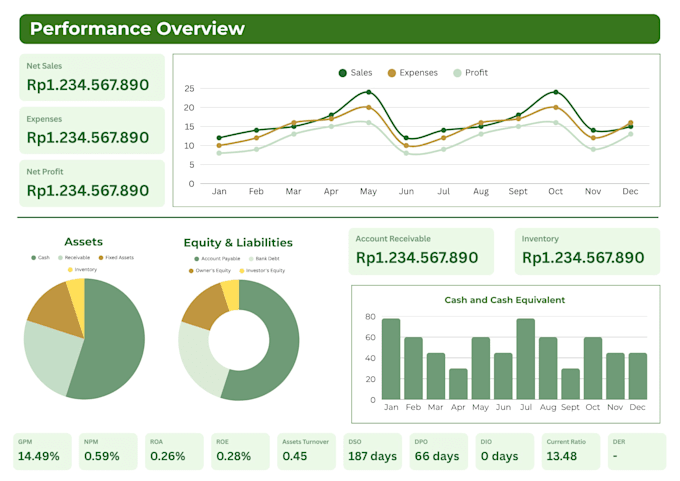Click the Dec bar in the cash chart
Screen dimensions: 680x481
[638, 376]
